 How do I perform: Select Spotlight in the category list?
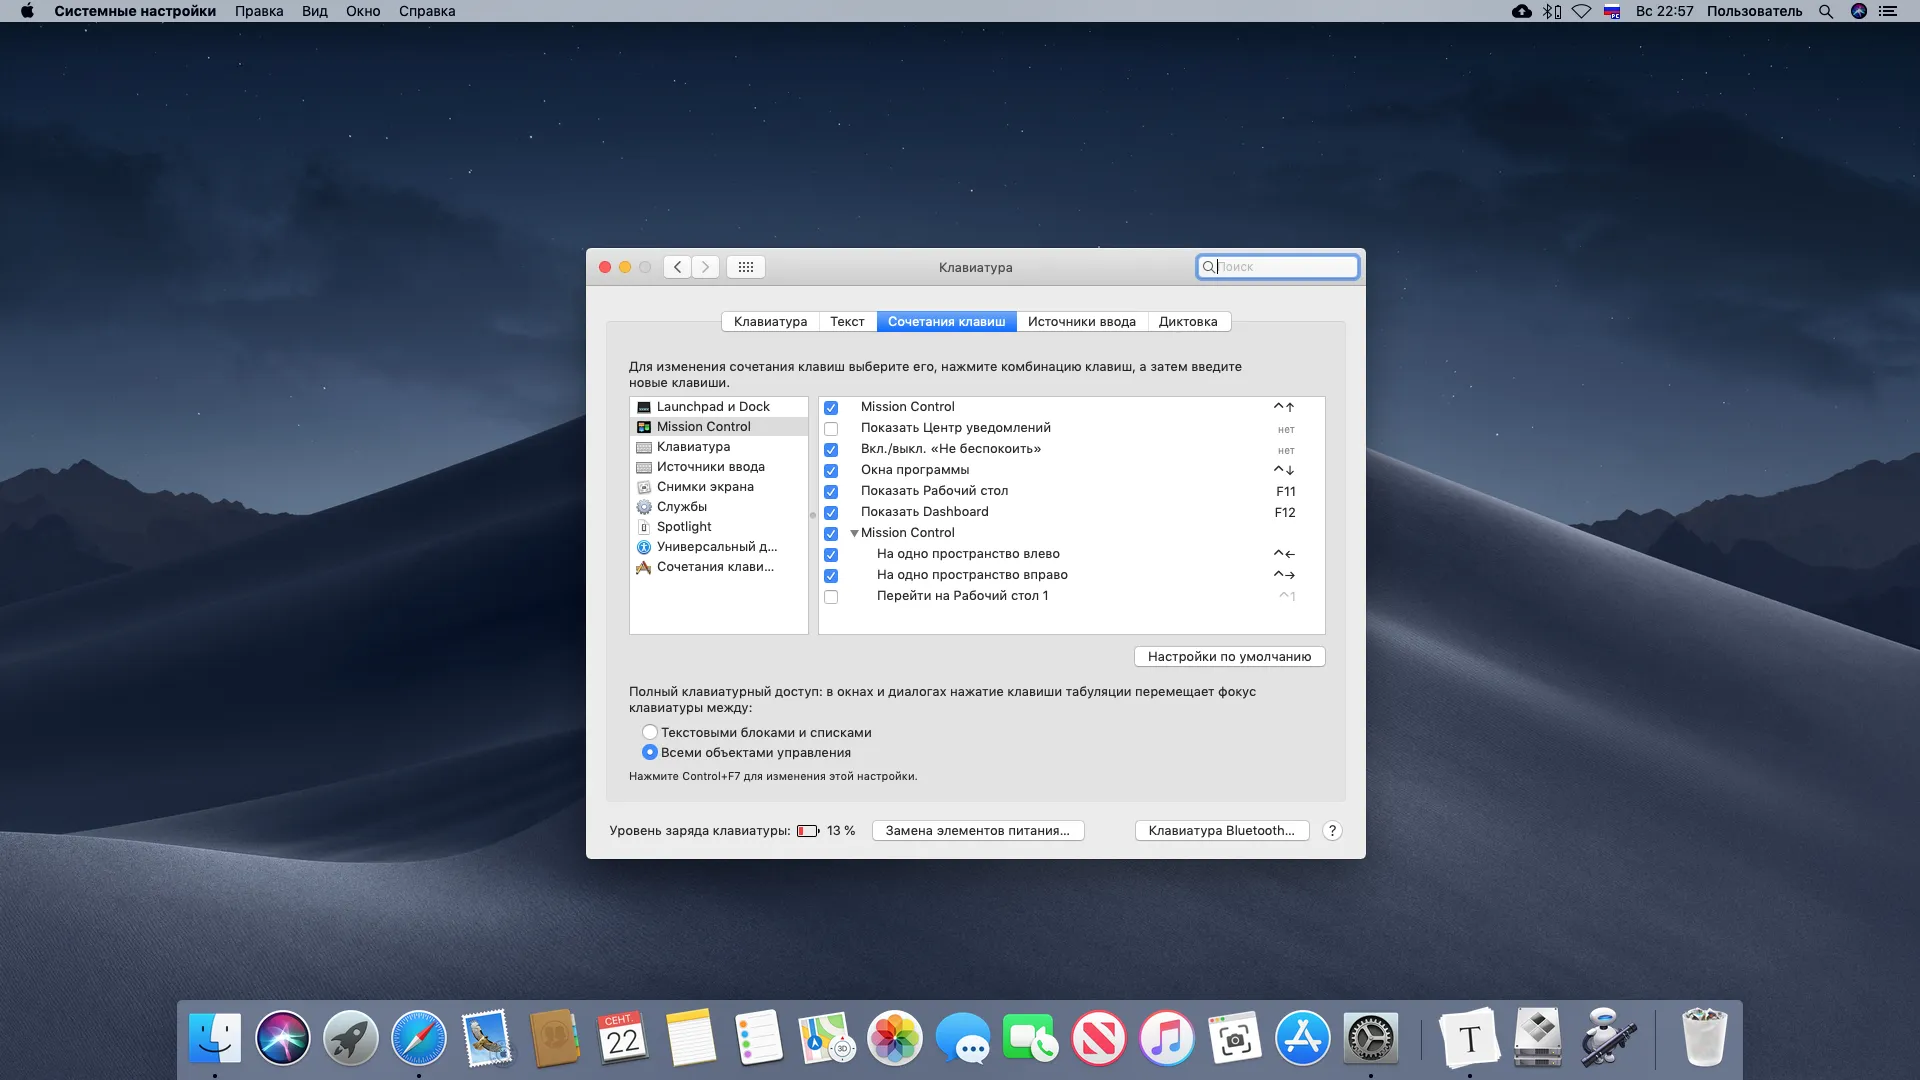(718, 527)
